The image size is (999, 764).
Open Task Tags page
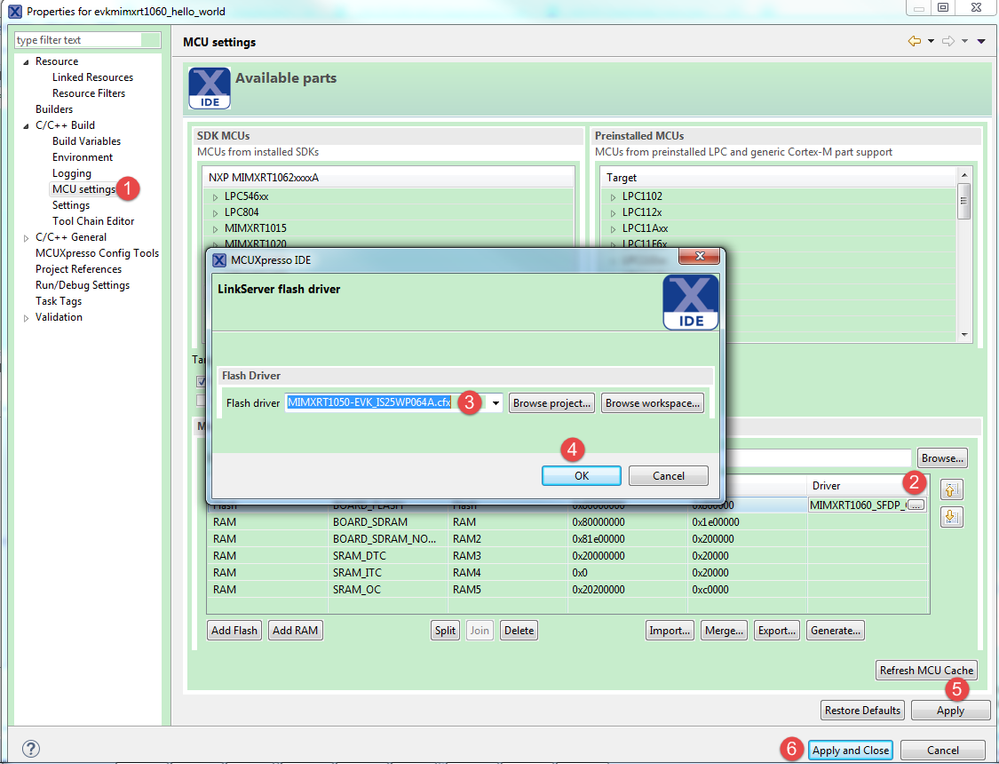(59, 301)
